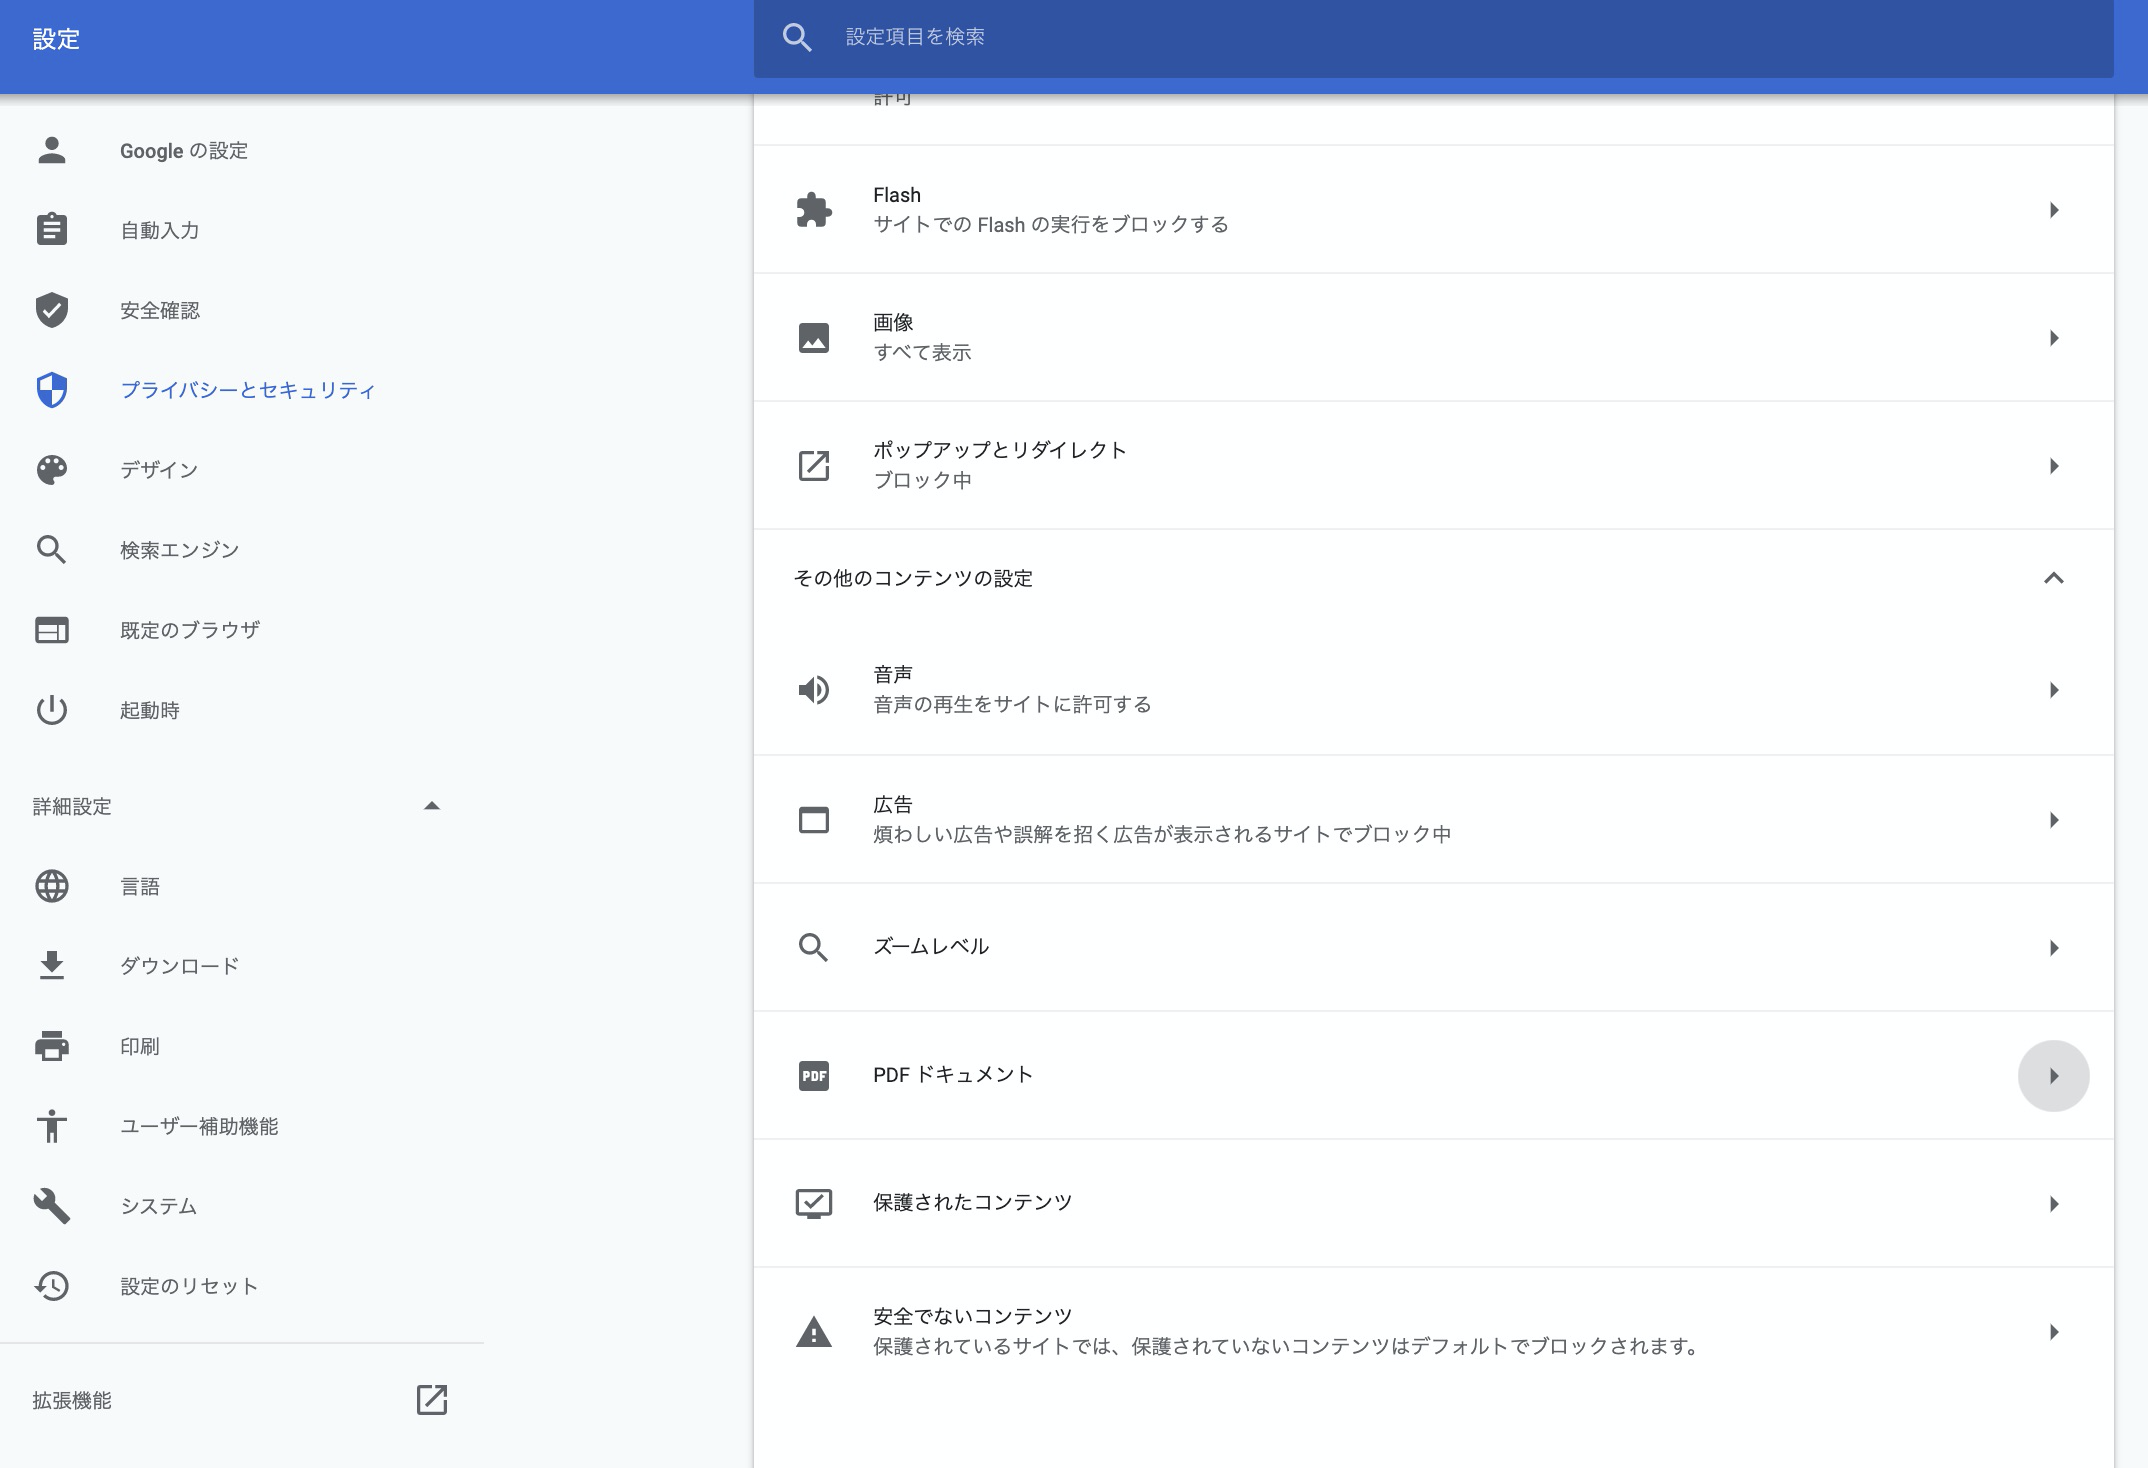Open 音声 settings via its arrow

tap(2054, 690)
